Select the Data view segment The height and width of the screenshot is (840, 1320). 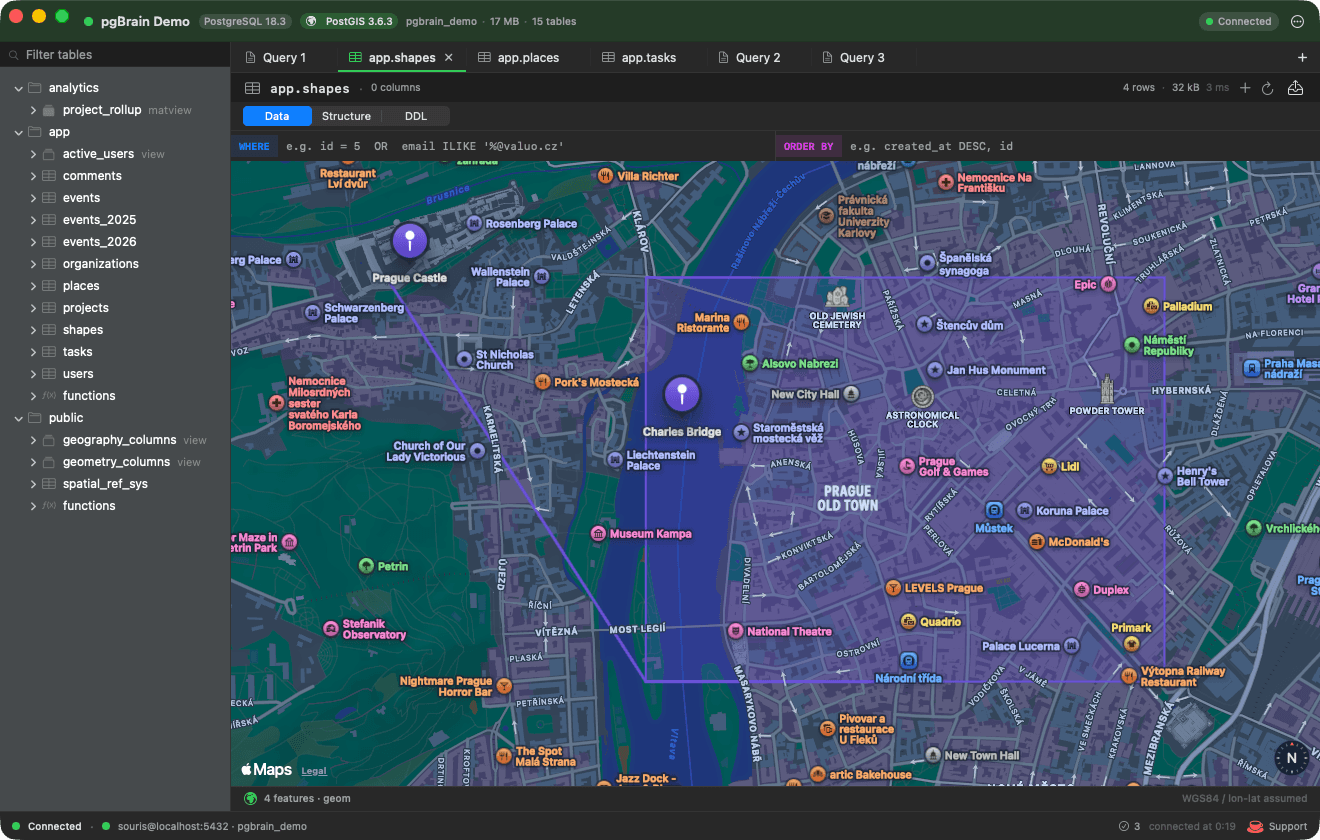pyautogui.click(x=277, y=116)
